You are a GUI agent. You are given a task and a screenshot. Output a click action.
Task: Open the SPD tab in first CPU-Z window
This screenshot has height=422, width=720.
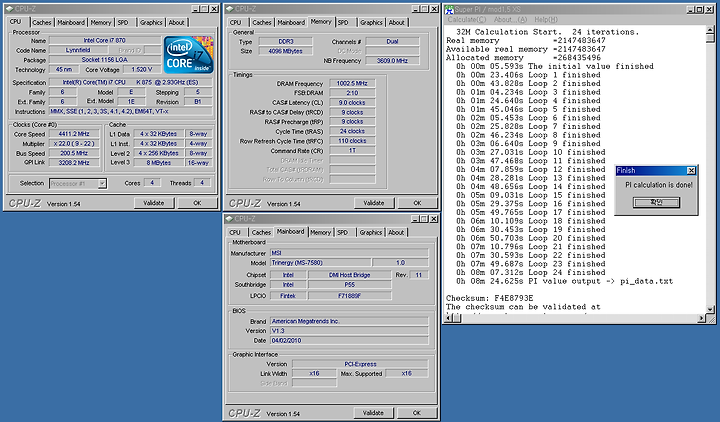[123, 22]
